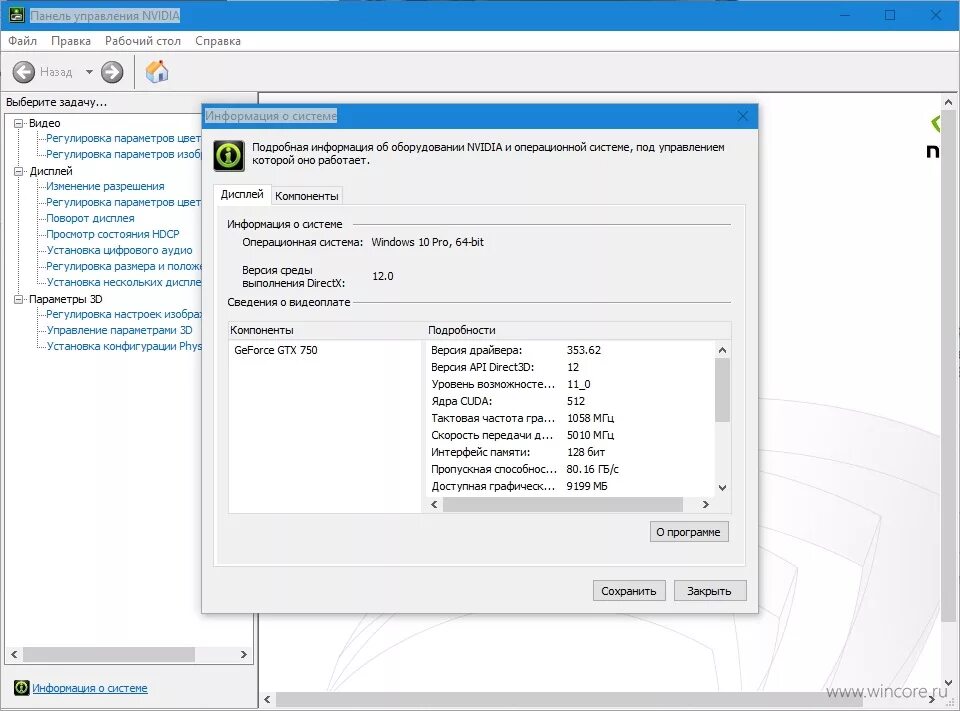Switch to the Компоненты tab

[x=307, y=196]
